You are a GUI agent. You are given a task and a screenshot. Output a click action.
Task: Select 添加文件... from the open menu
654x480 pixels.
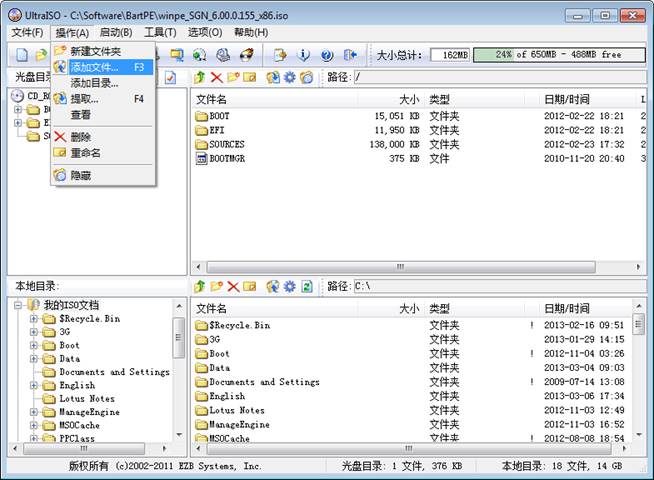pyautogui.click(x=94, y=67)
